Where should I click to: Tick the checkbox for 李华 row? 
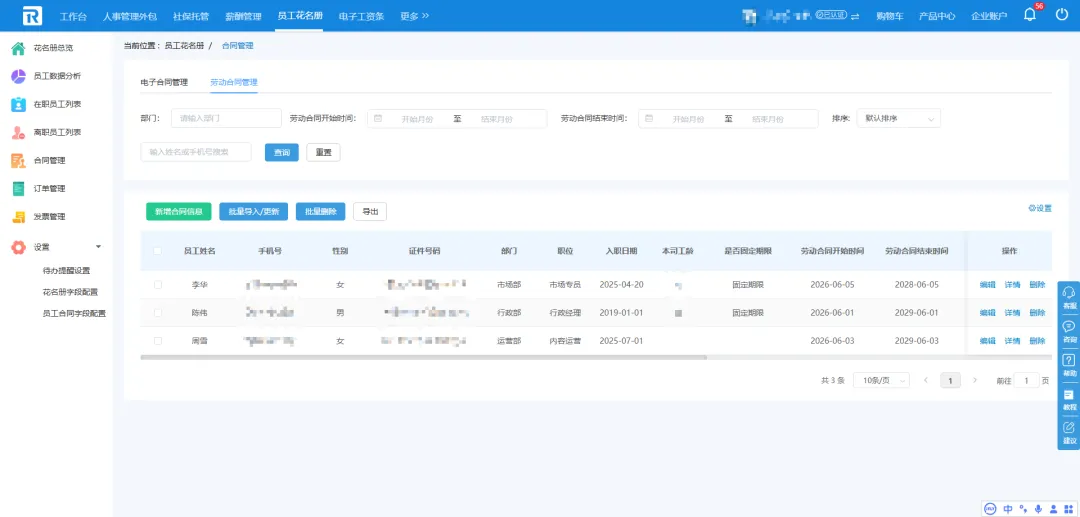coord(158,284)
